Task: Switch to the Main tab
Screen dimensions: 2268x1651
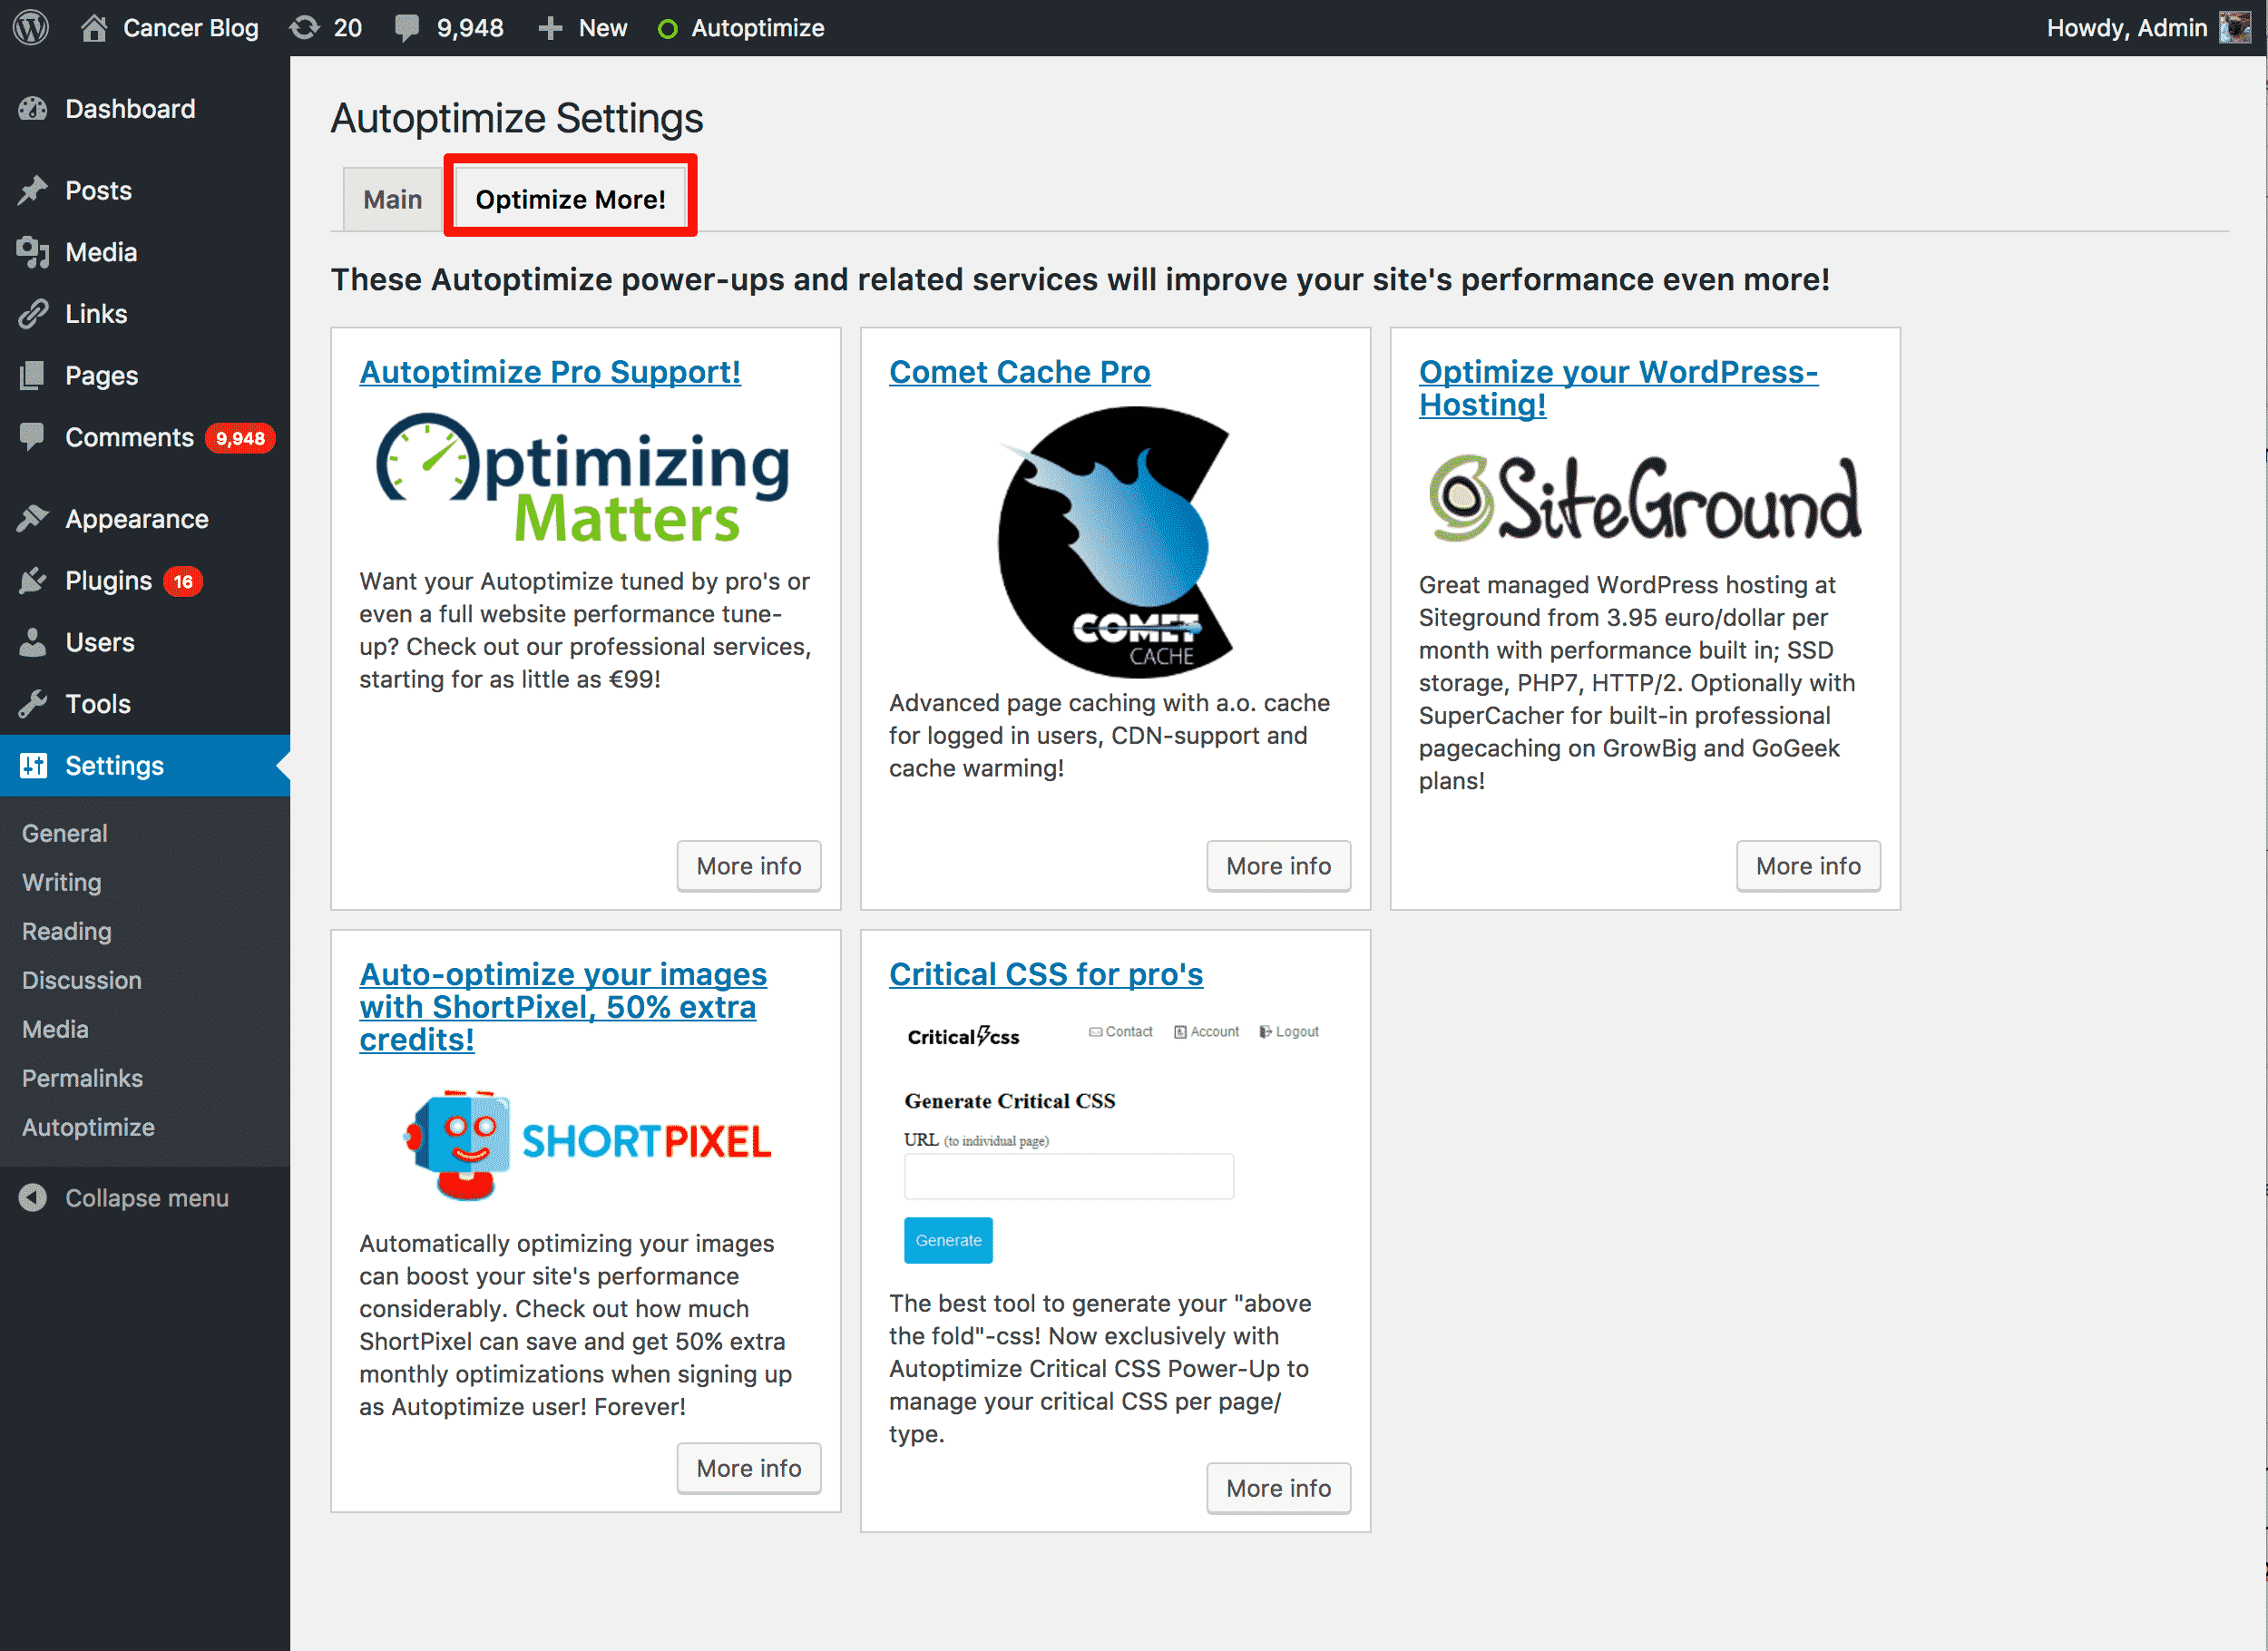Action: pos(392,199)
